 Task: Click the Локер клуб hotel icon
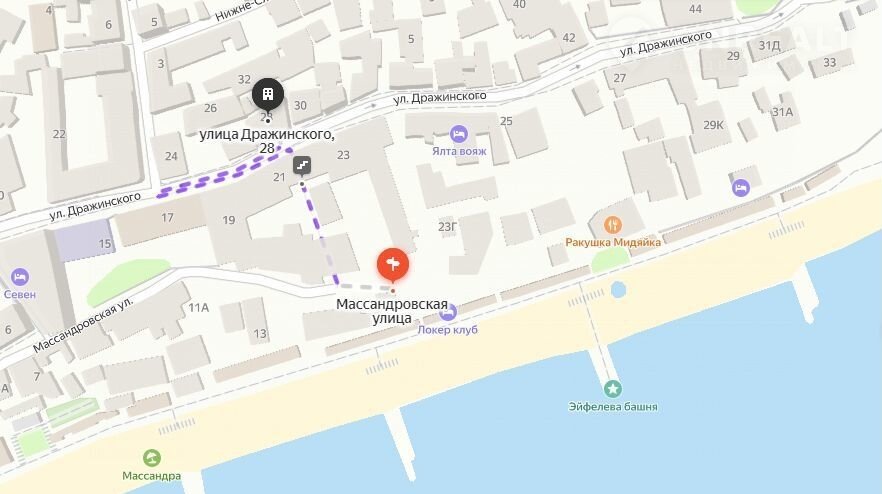[x=448, y=313]
